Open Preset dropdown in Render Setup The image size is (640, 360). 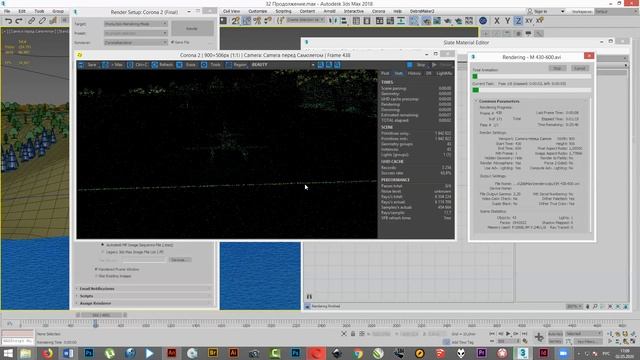(136, 33)
